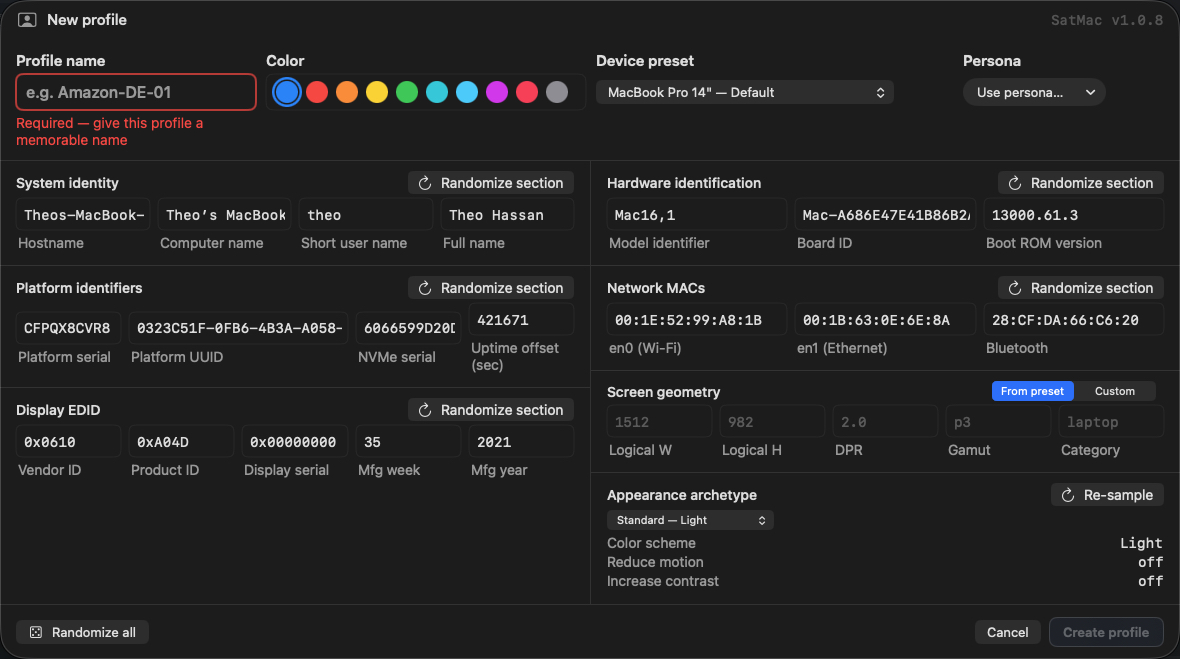This screenshot has width=1180, height=659.
Task: Select the light blue color swatch
Action: tap(467, 93)
